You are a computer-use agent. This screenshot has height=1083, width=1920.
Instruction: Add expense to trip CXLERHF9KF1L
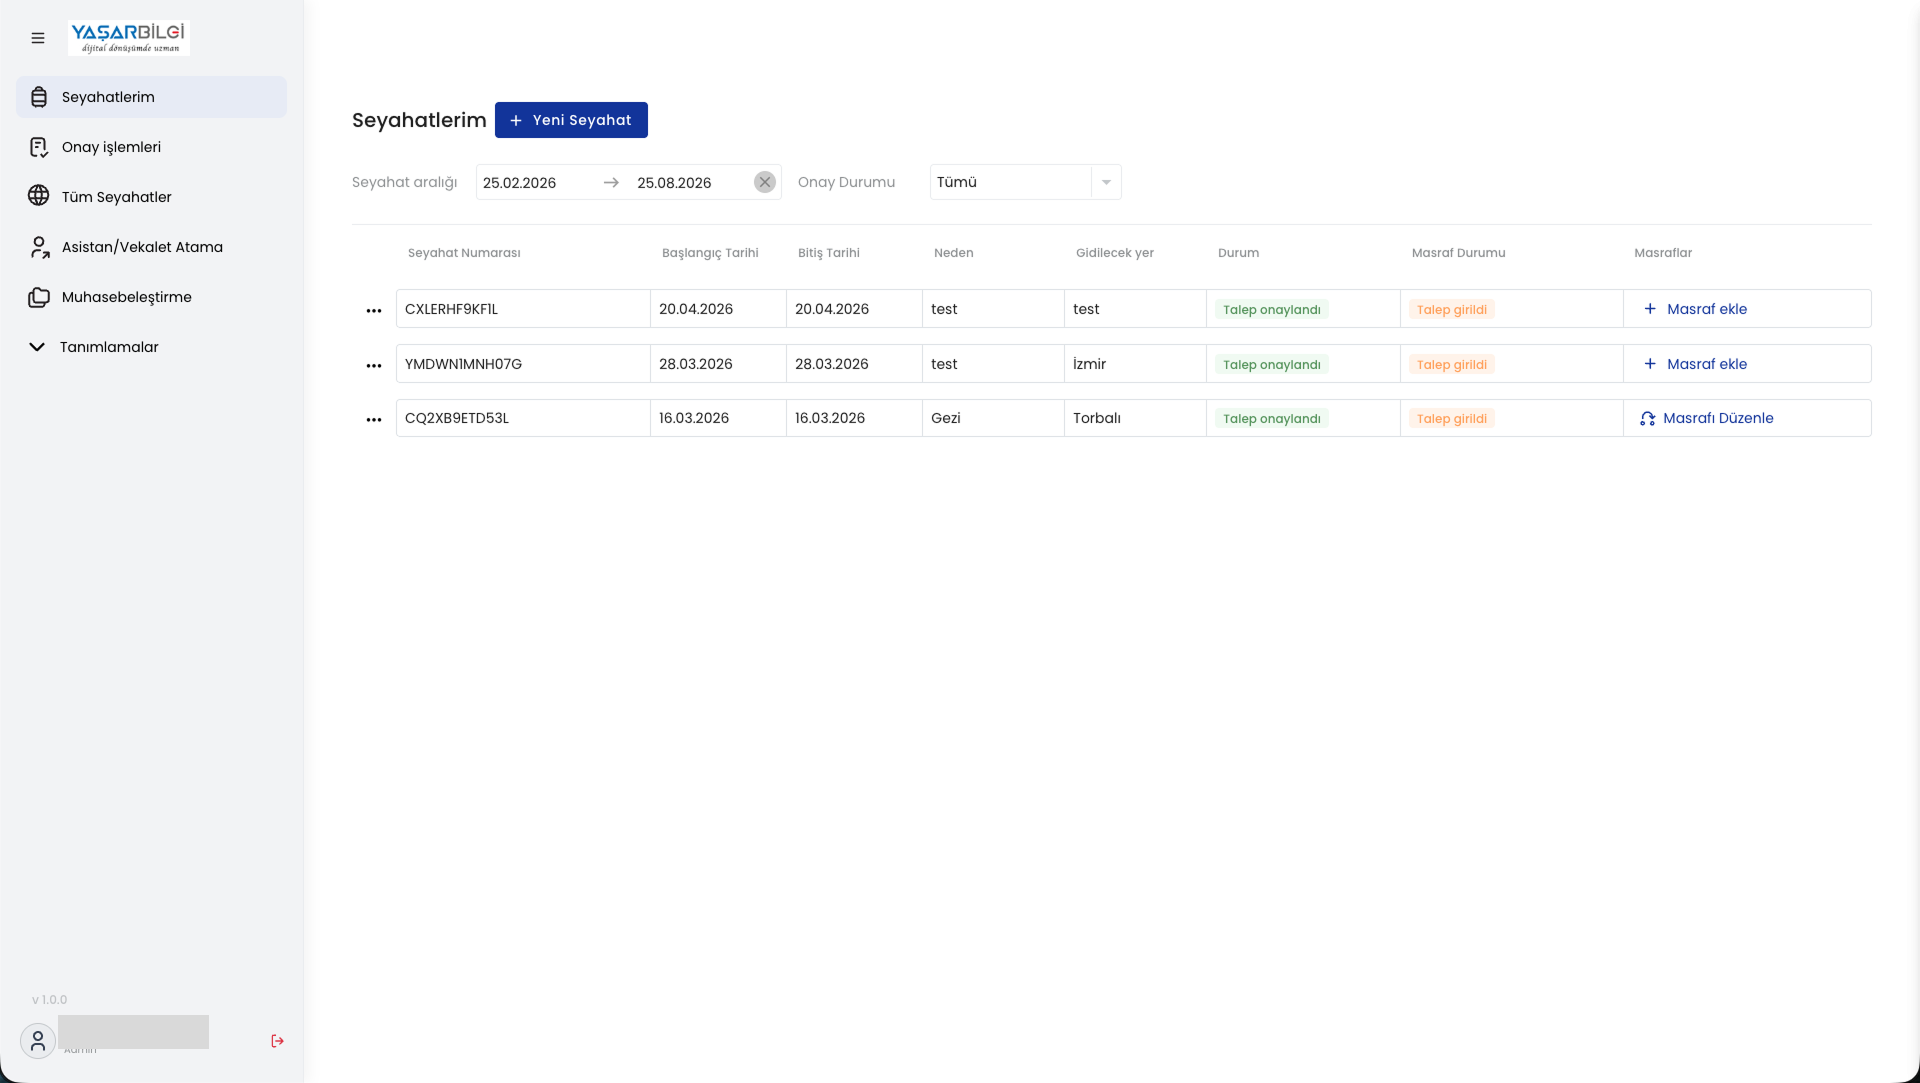coord(1695,309)
